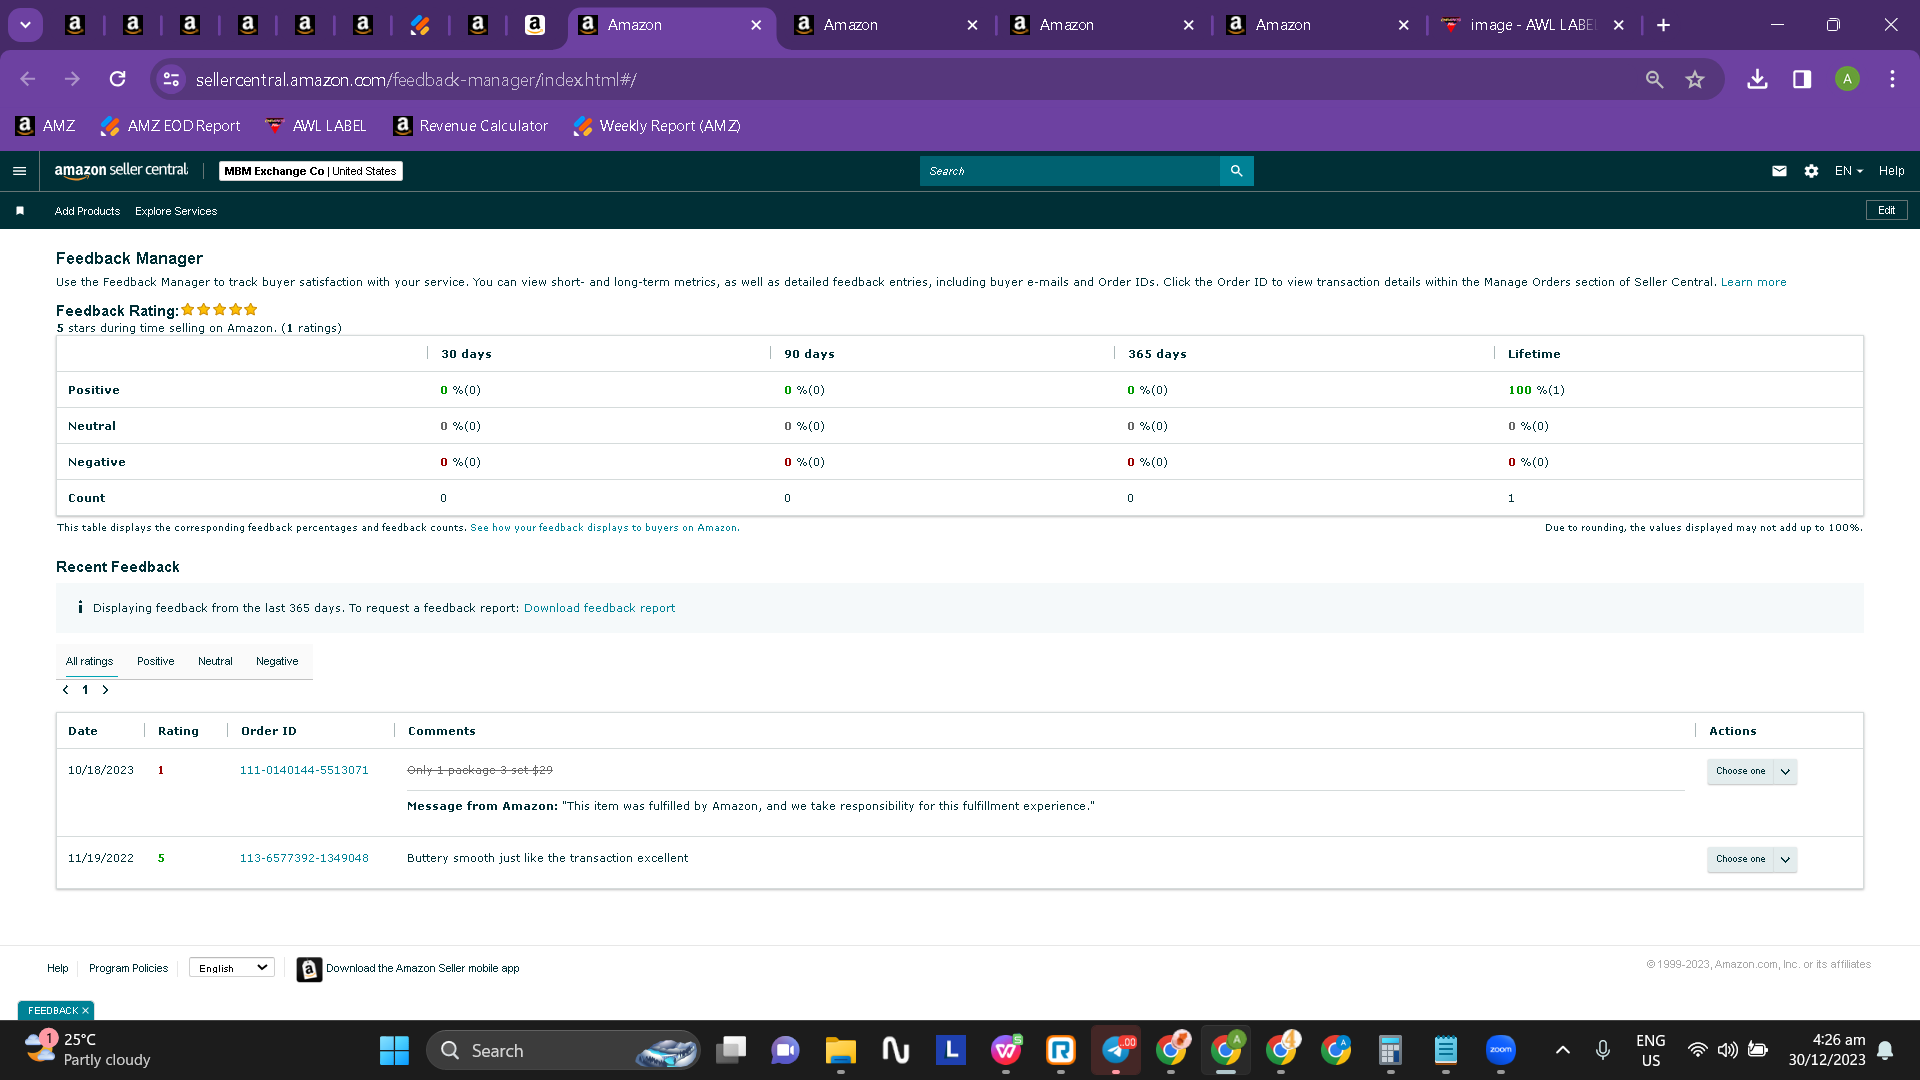Open the messages envelope icon
1920x1080 pixels.
pos(1779,171)
